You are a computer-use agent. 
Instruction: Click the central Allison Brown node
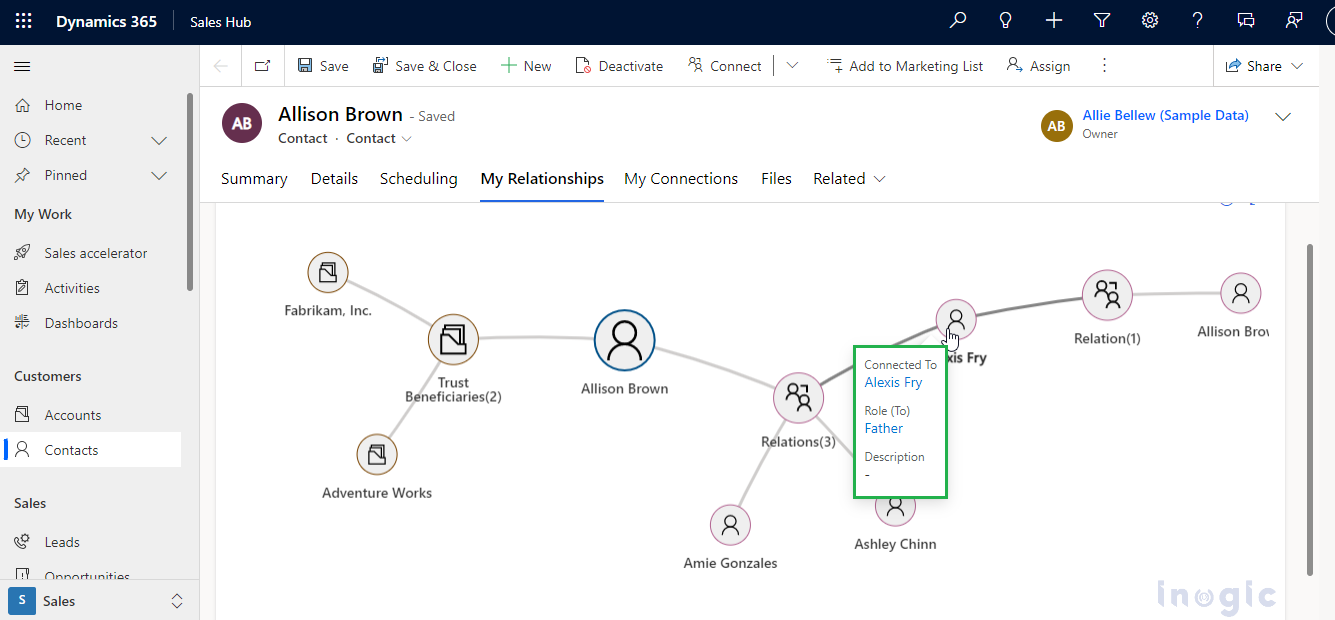click(624, 340)
